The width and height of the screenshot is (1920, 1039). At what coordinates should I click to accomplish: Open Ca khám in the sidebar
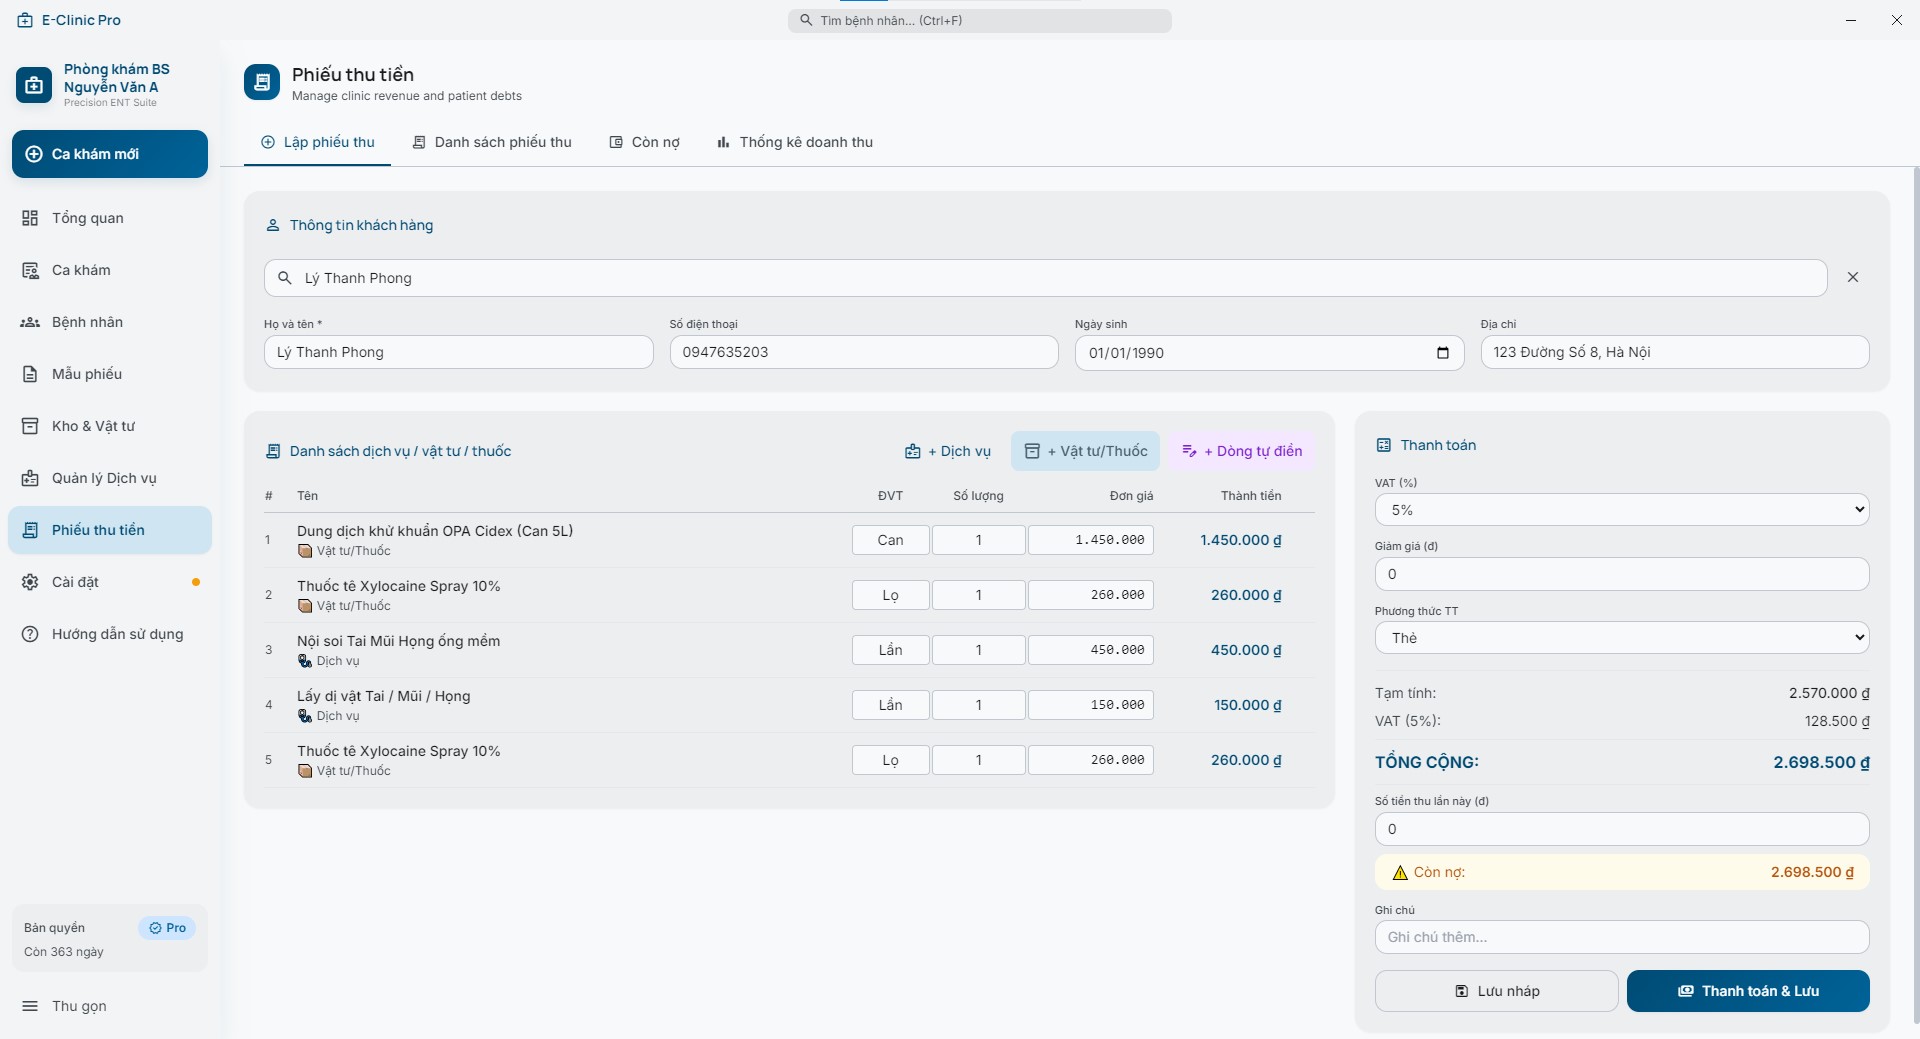[x=110, y=270]
